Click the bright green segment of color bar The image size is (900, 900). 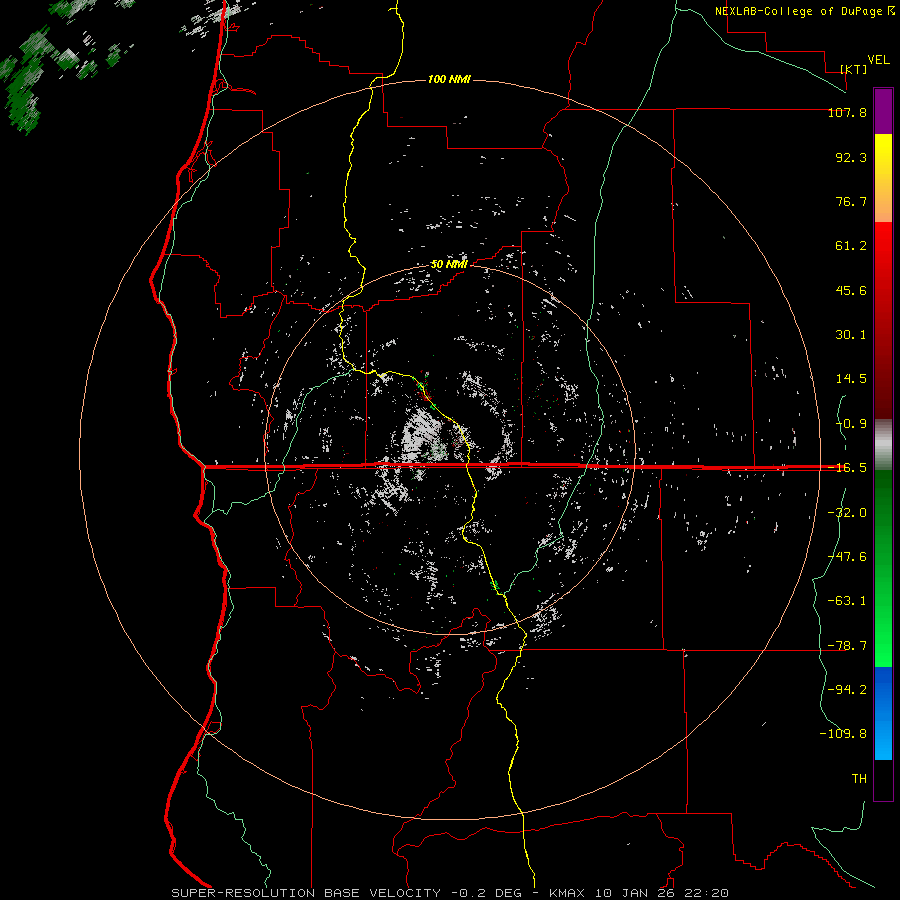click(883, 568)
